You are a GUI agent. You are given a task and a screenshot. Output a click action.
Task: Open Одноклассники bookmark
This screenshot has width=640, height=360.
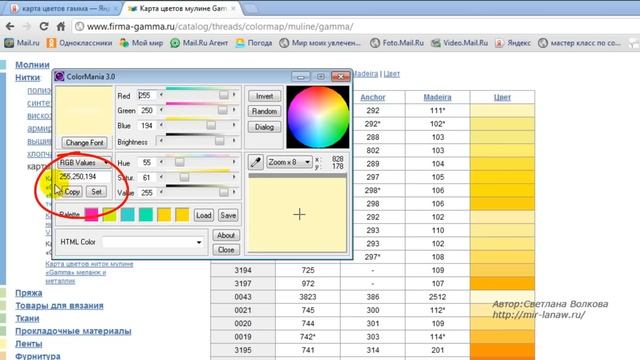click(79, 42)
